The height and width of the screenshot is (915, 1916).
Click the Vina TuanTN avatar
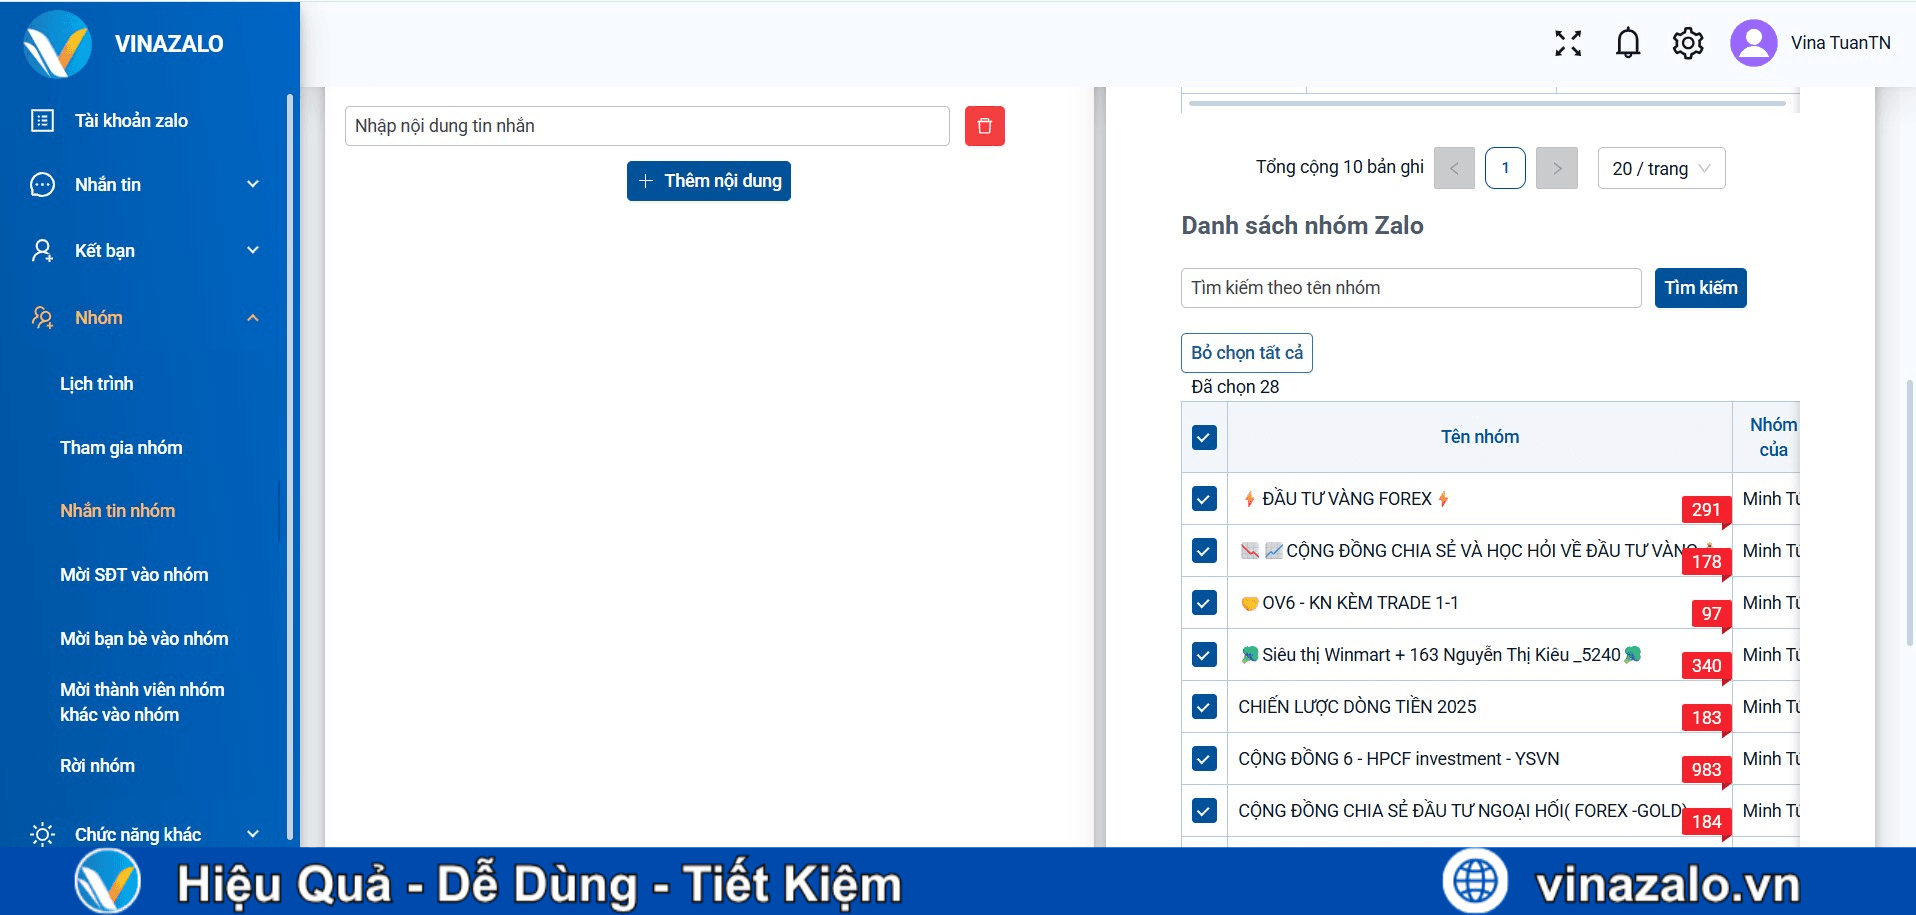pos(1752,43)
